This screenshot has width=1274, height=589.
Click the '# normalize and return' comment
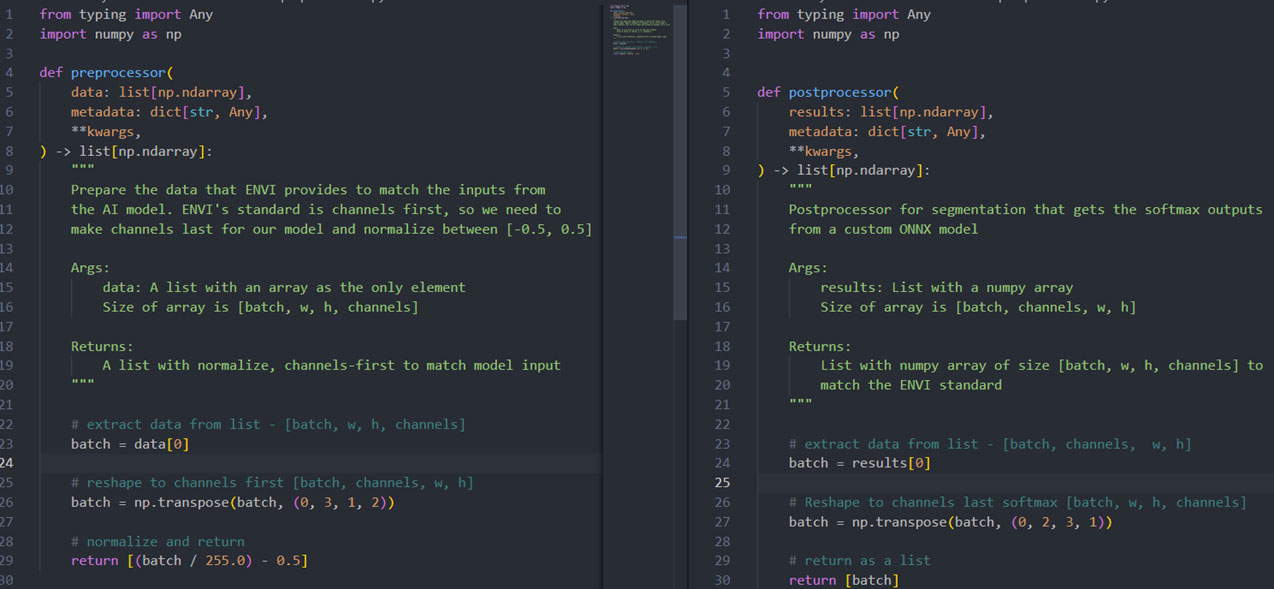(157, 541)
